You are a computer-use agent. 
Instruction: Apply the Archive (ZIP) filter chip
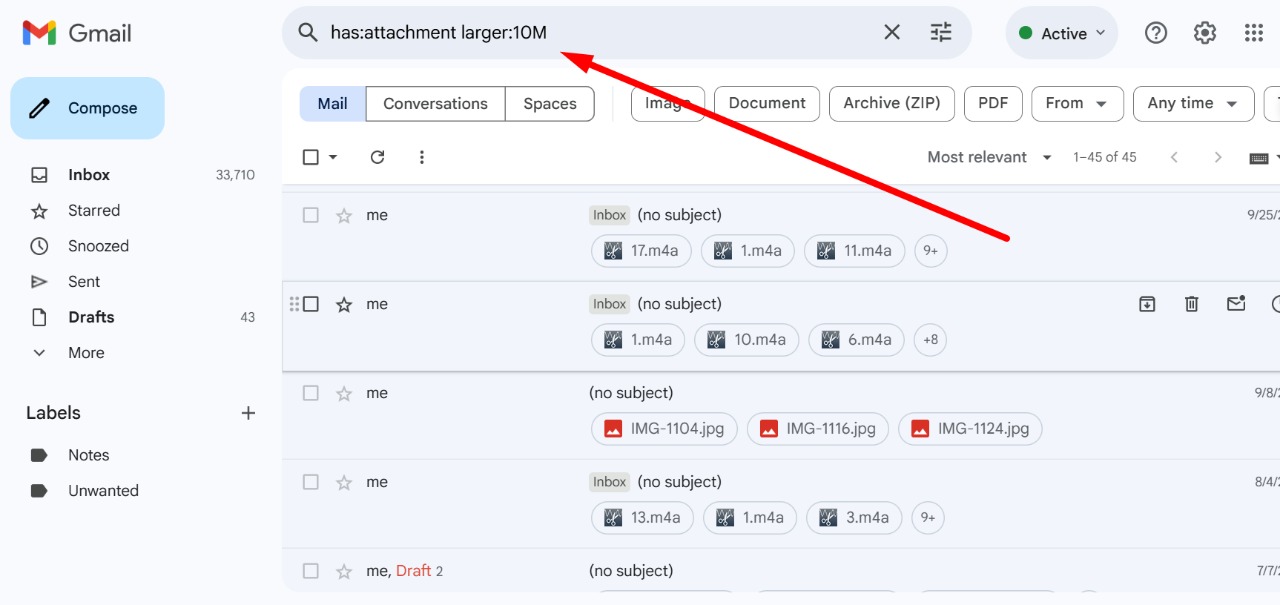892,104
